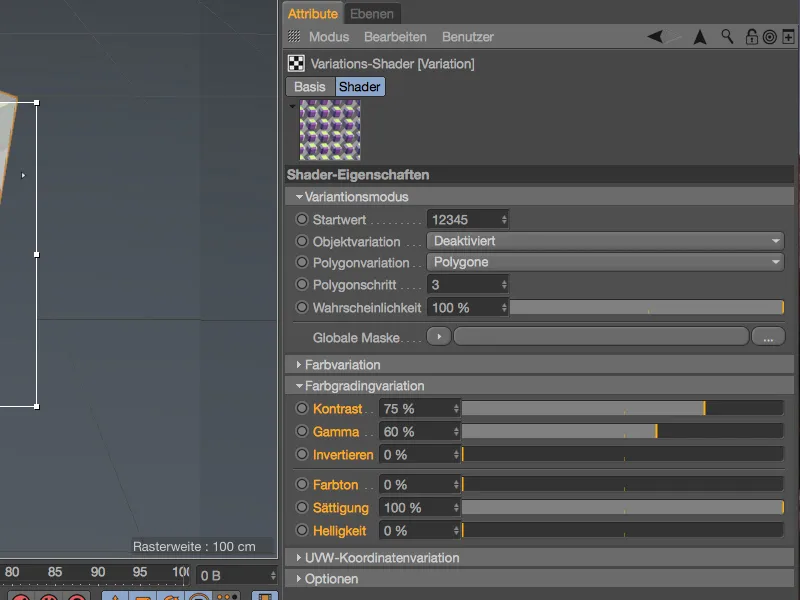The image size is (800, 600).
Task: Click the back navigation arrow in the Attribute manager
Action: tap(655, 36)
